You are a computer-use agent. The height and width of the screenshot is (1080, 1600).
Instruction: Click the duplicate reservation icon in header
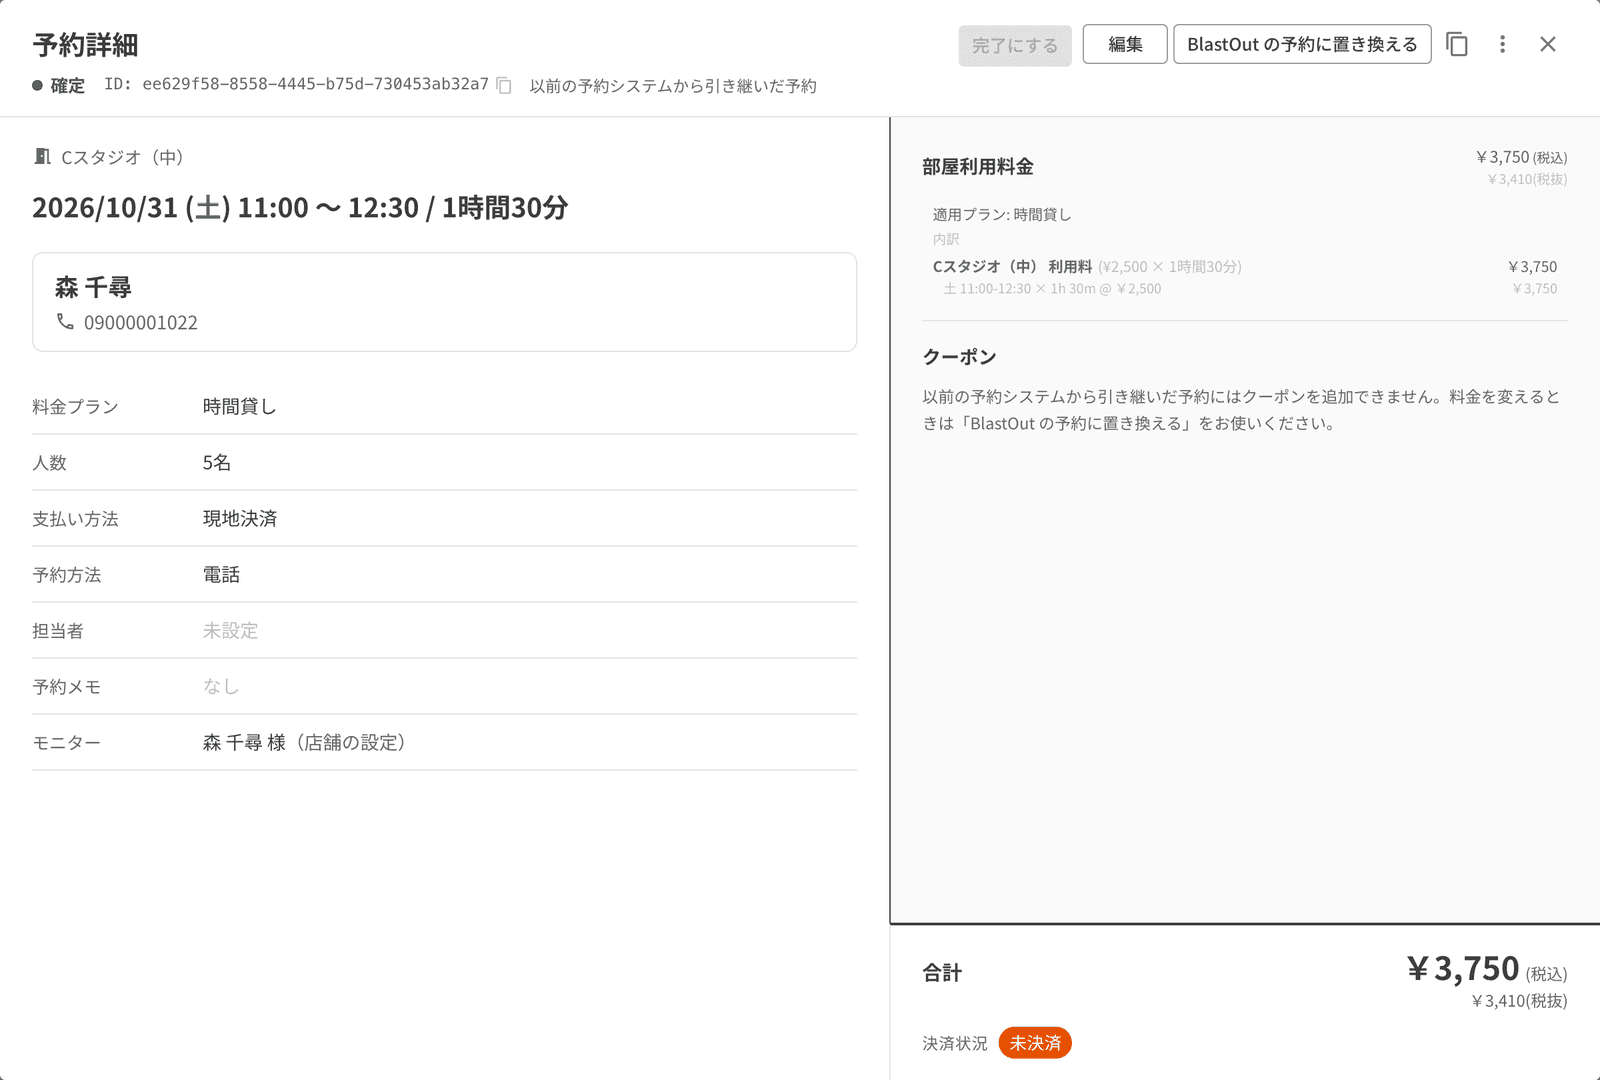(x=1457, y=44)
